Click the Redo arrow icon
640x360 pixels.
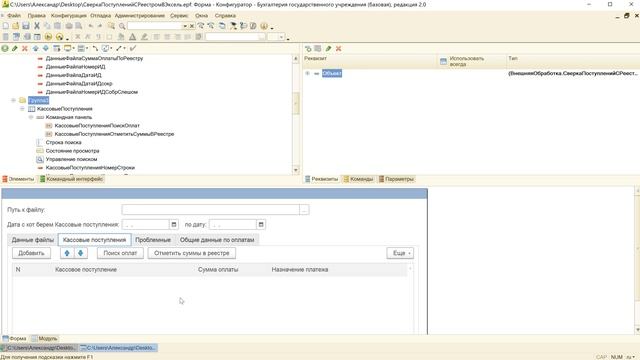tap(100, 26)
